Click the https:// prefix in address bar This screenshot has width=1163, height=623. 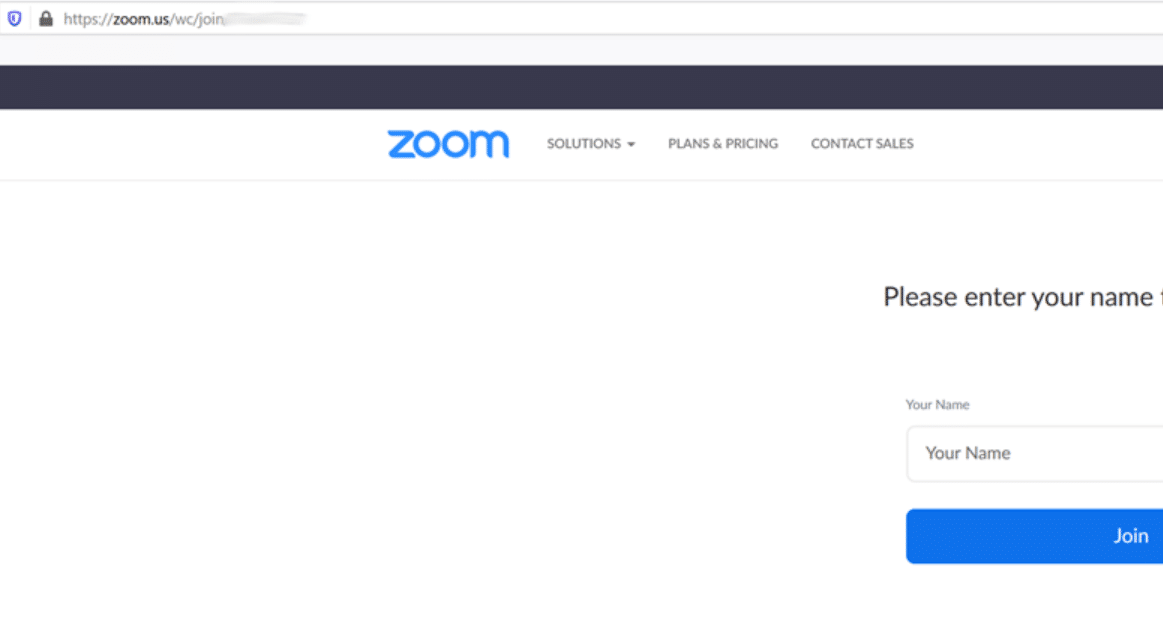click(x=88, y=19)
